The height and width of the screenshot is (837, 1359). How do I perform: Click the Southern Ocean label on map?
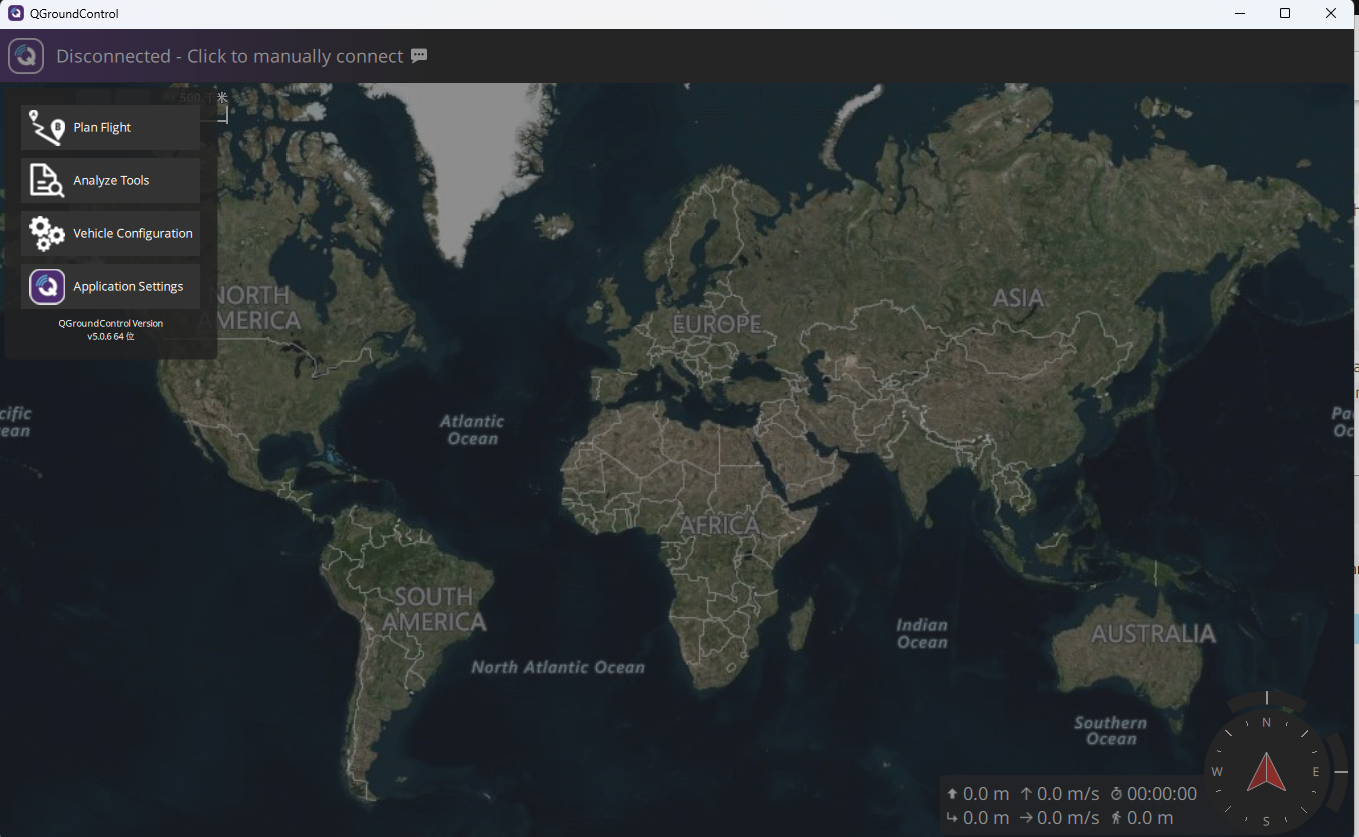(x=1111, y=730)
